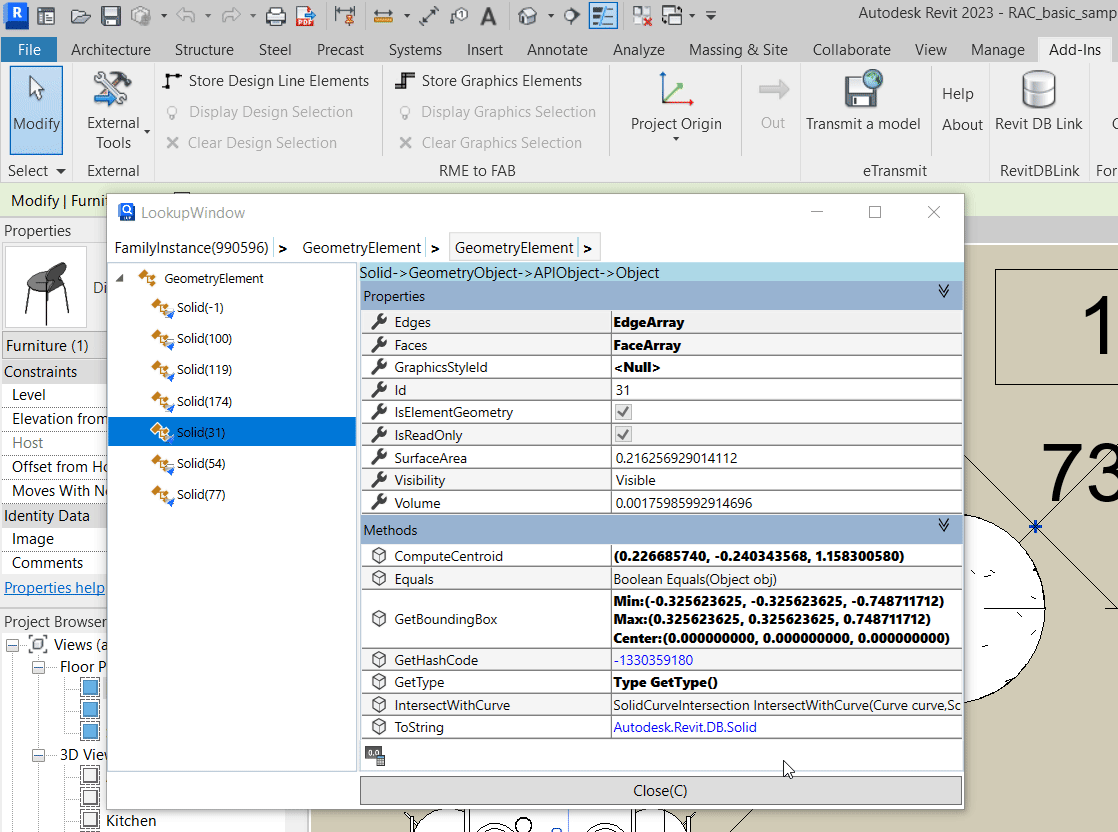
Task: Open the Properties help link
Action: pos(54,587)
